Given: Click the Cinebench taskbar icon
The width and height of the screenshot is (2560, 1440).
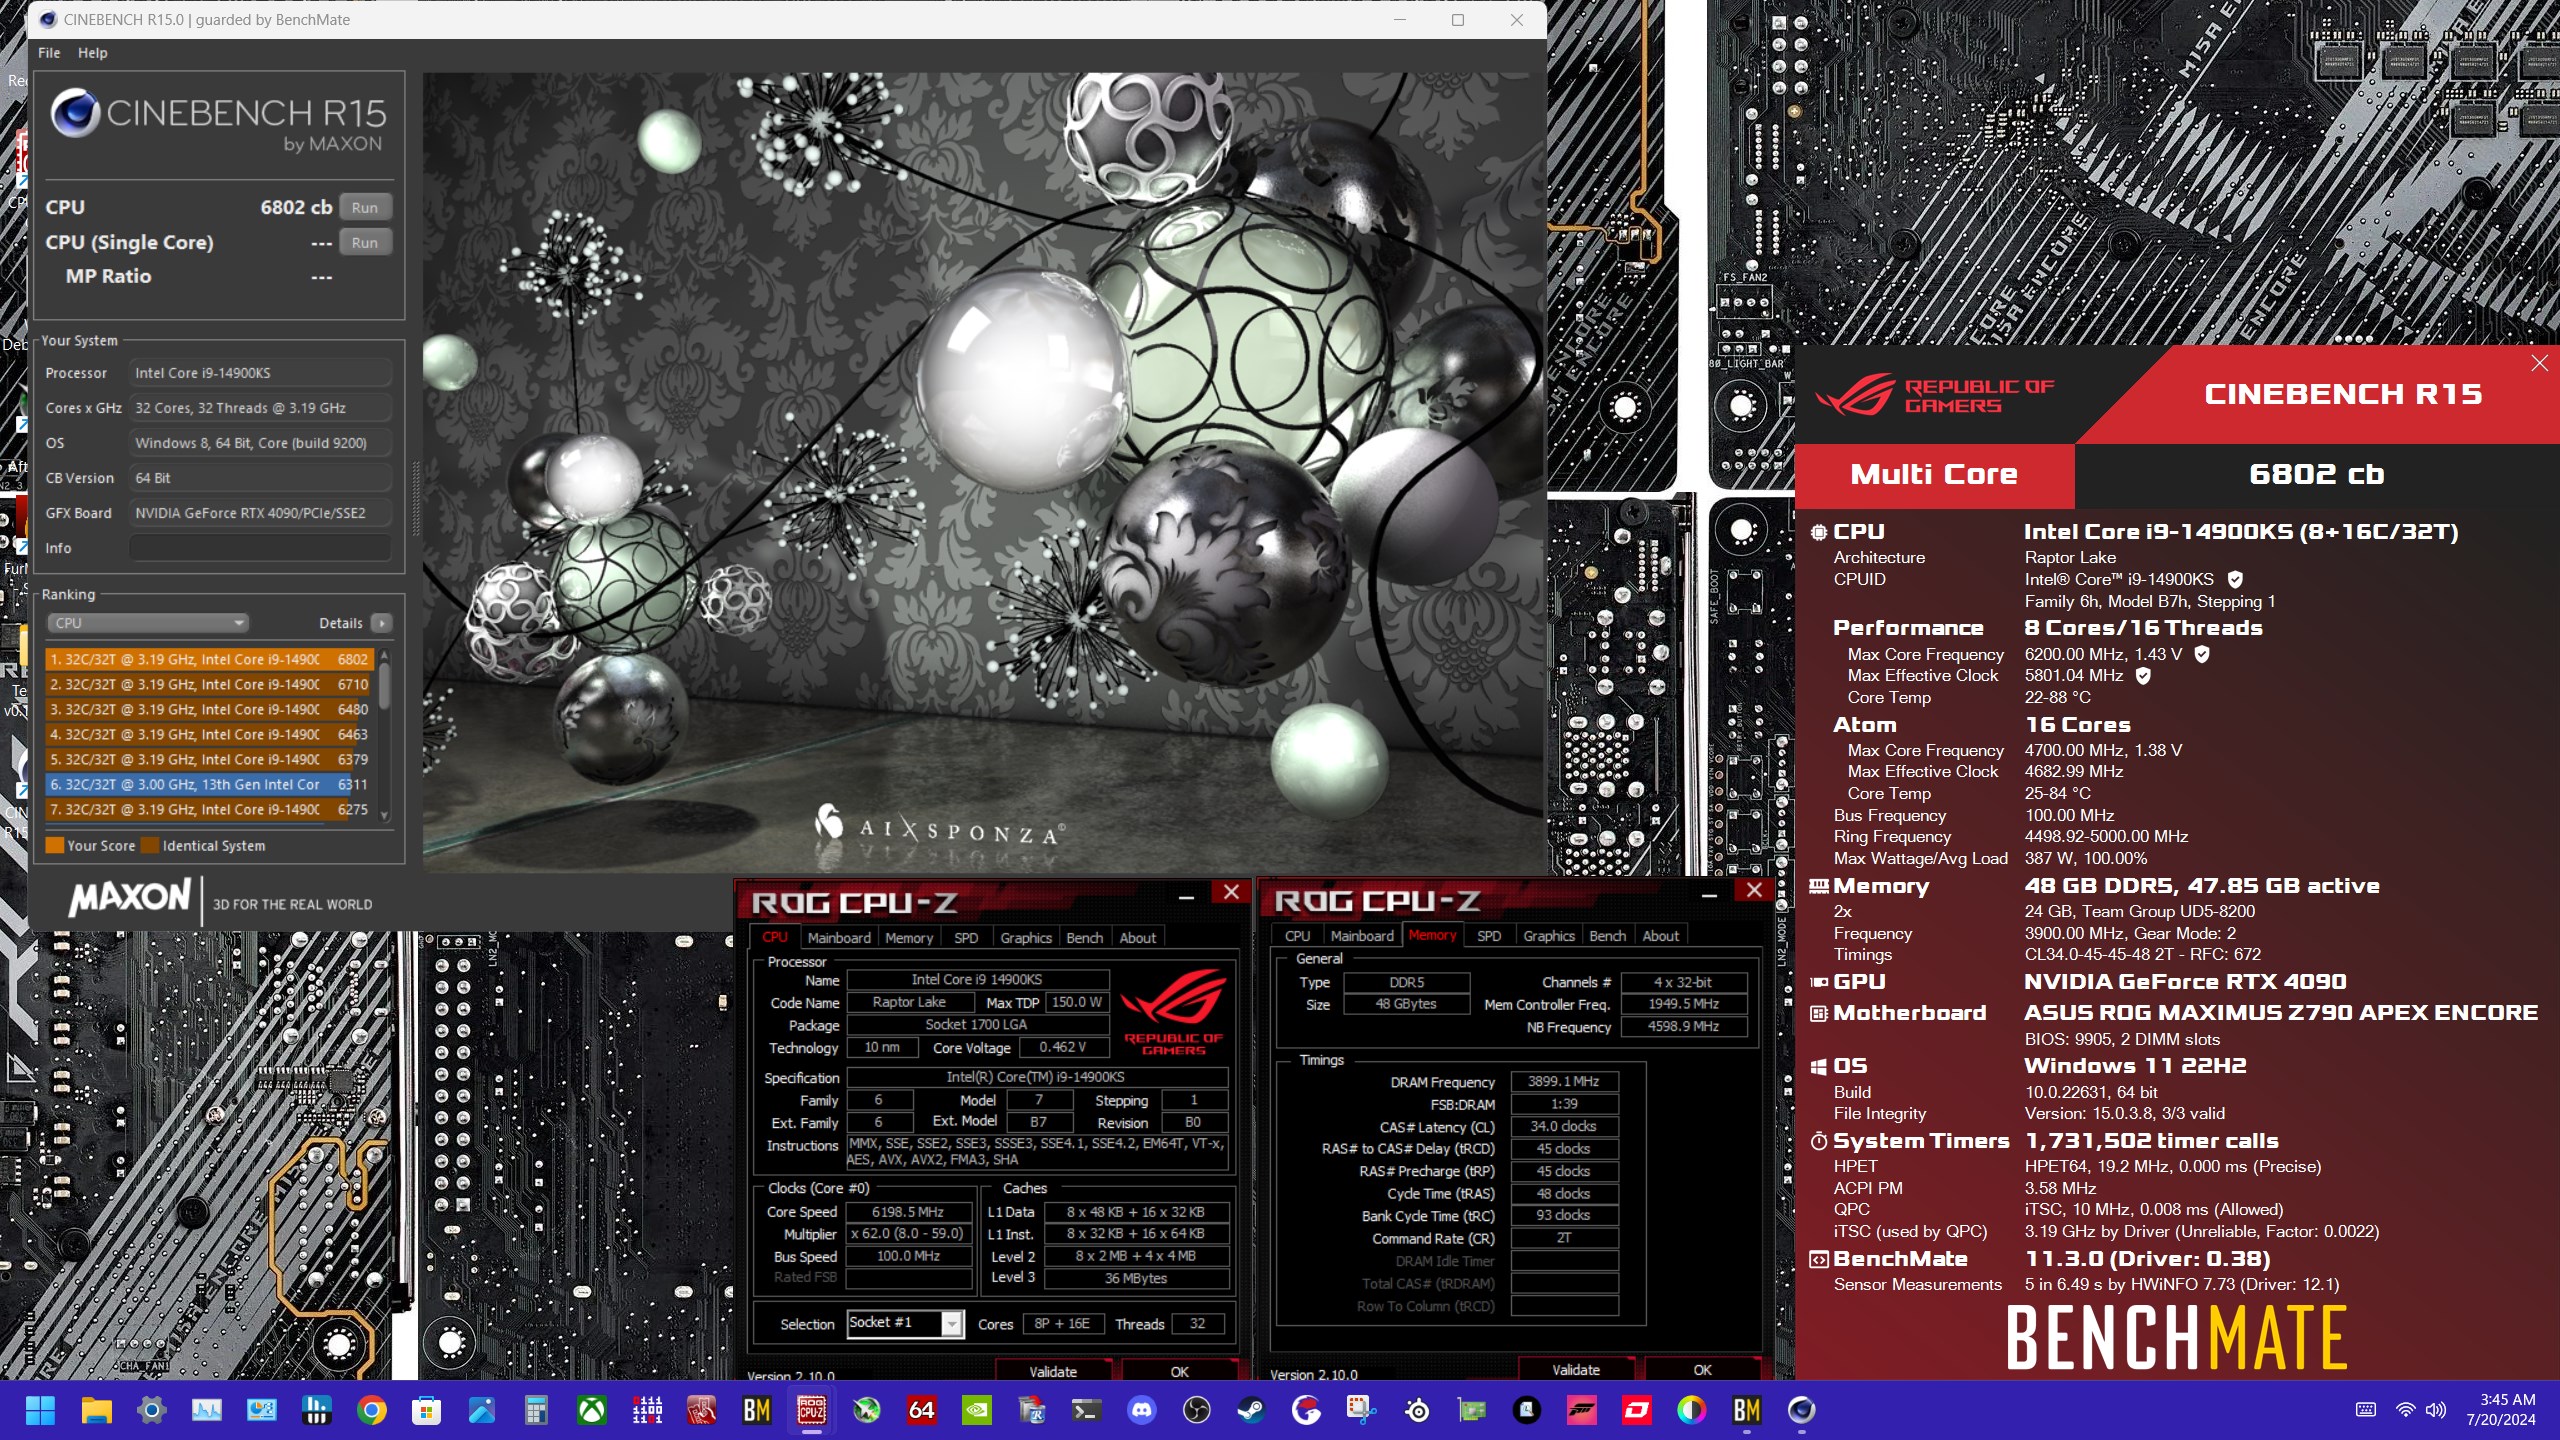Looking at the screenshot, I should (1801, 1410).
